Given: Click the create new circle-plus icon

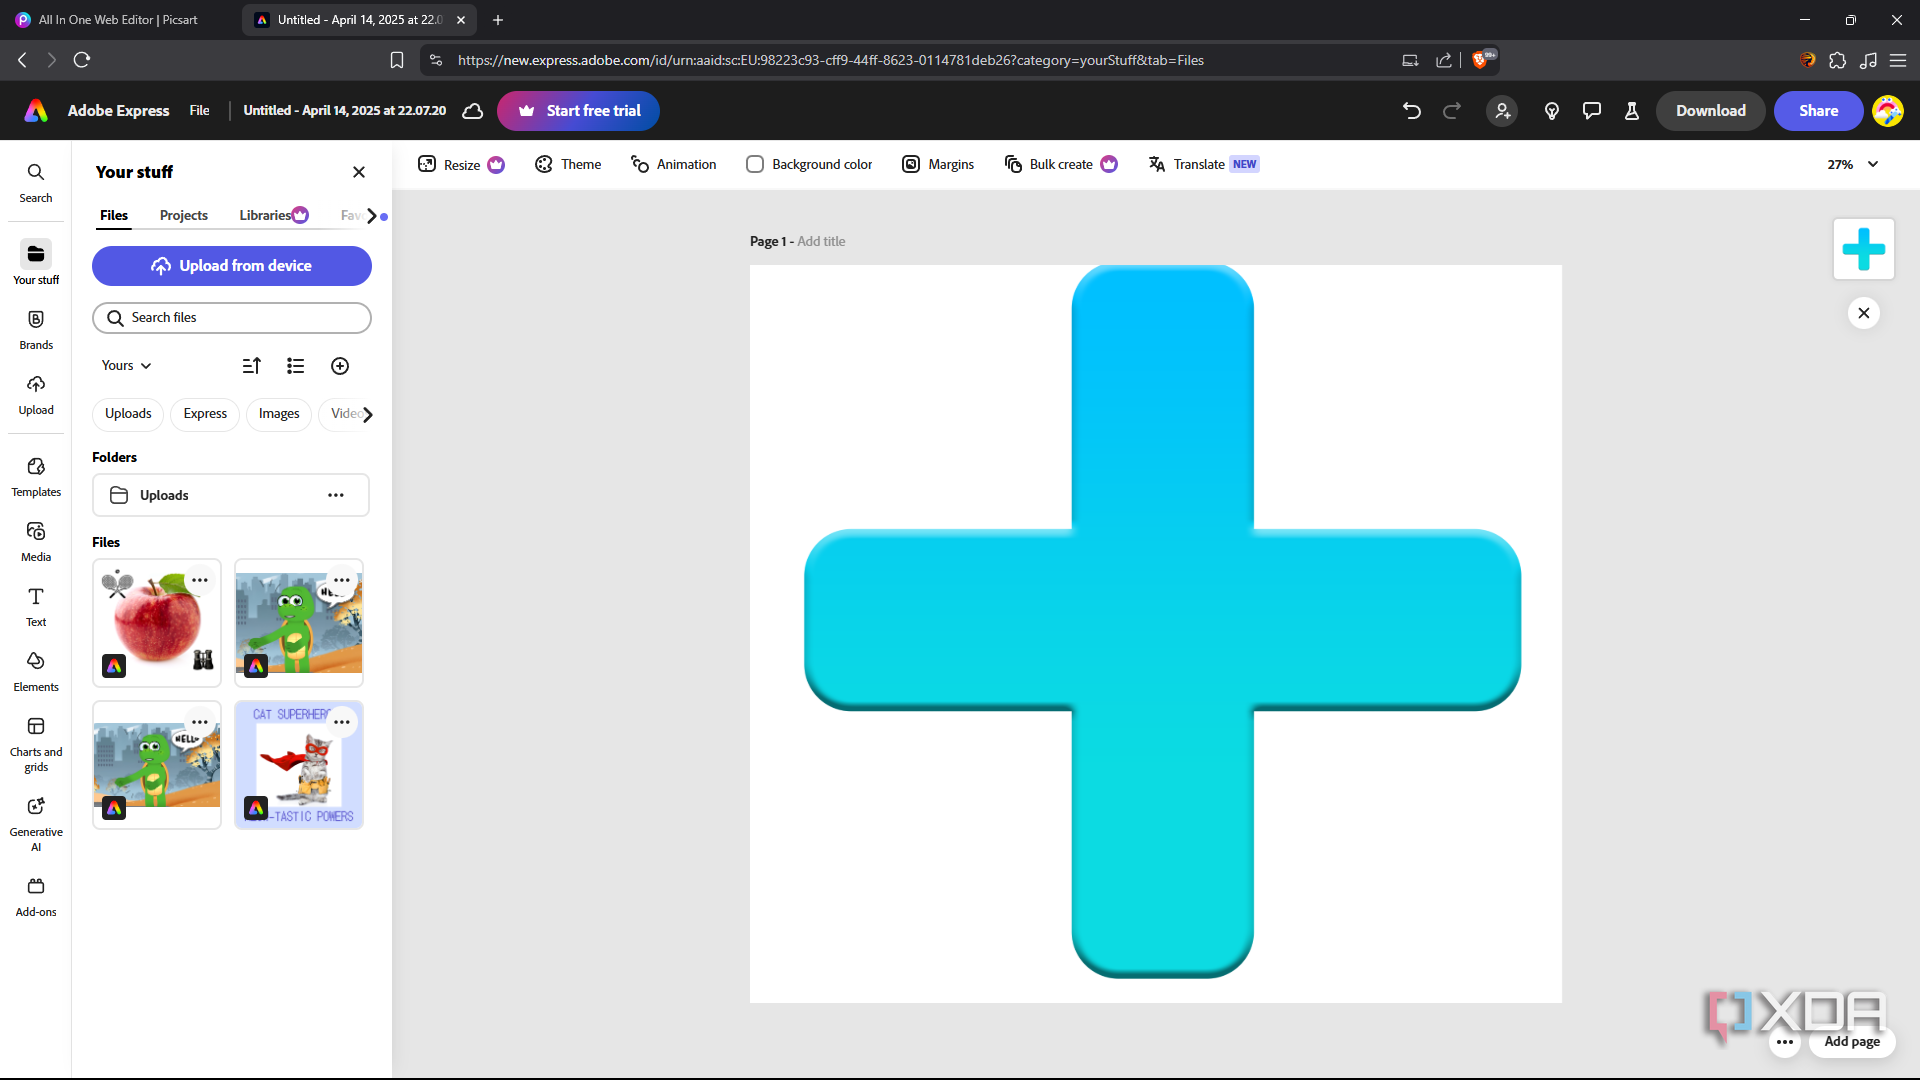Looking at the screenshot, I should (340, 366).
